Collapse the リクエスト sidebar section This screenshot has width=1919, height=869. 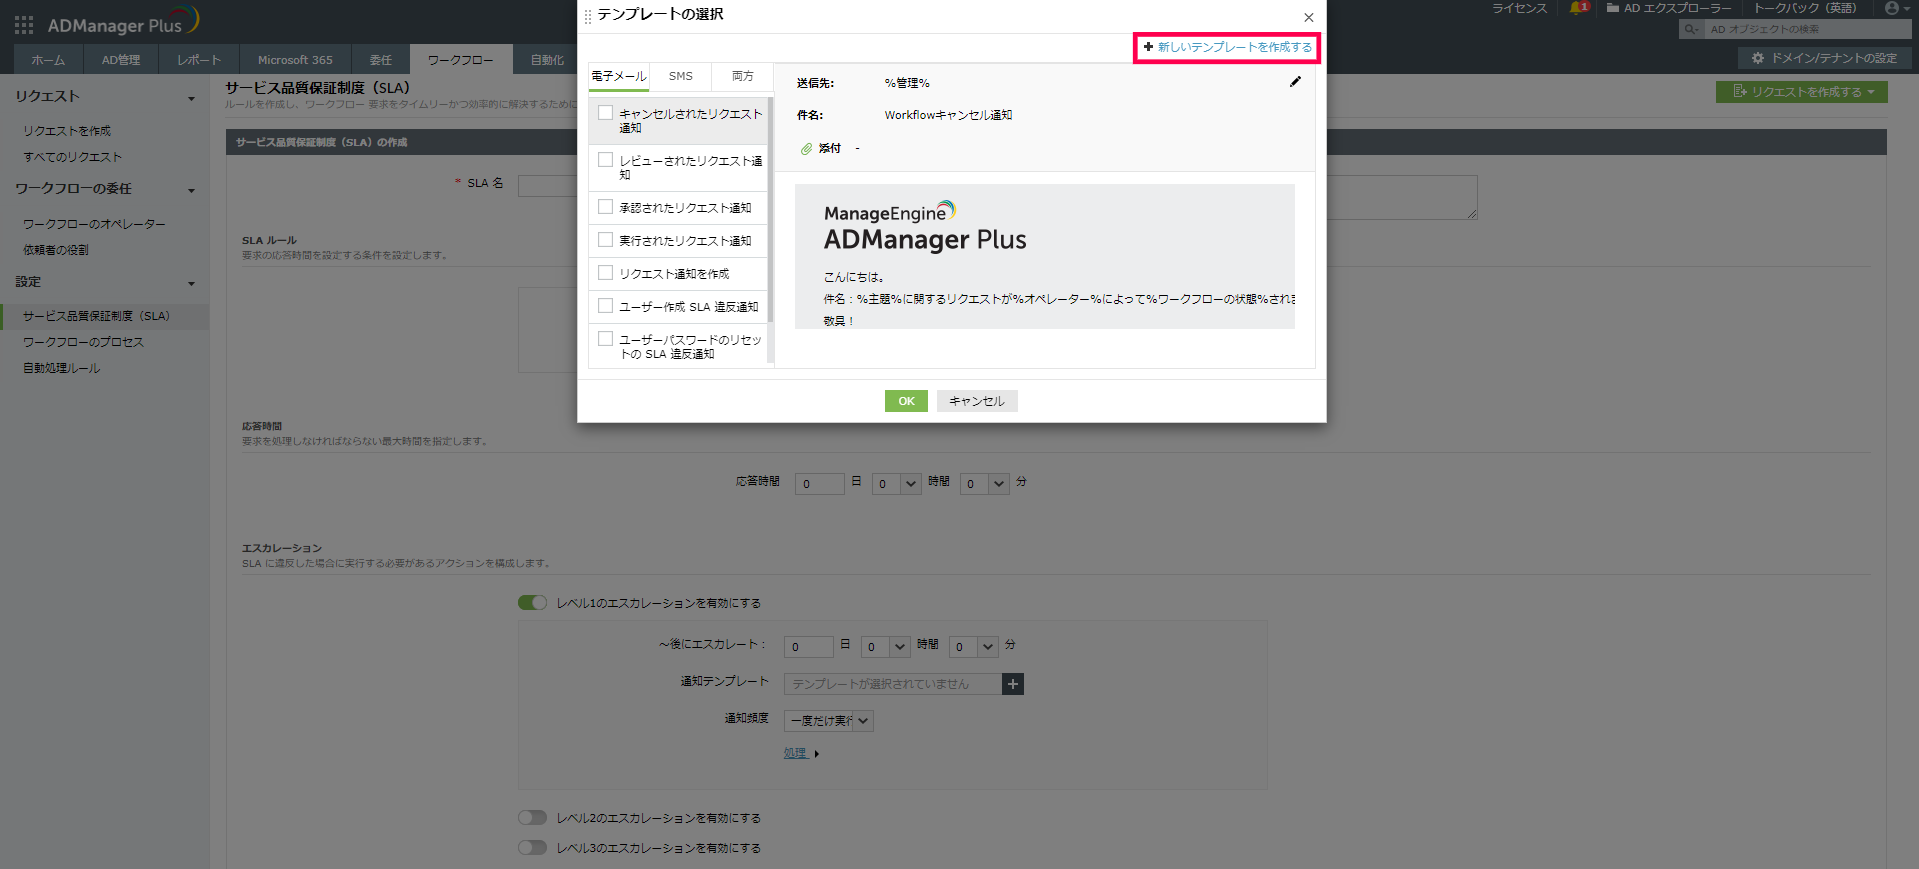(191, 98)
